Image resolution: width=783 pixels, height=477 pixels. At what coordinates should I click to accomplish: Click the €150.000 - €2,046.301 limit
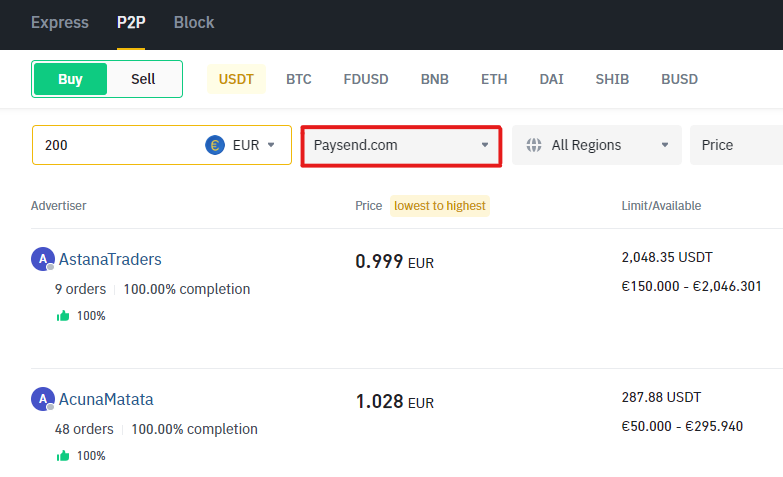click(x=691, y=286)
